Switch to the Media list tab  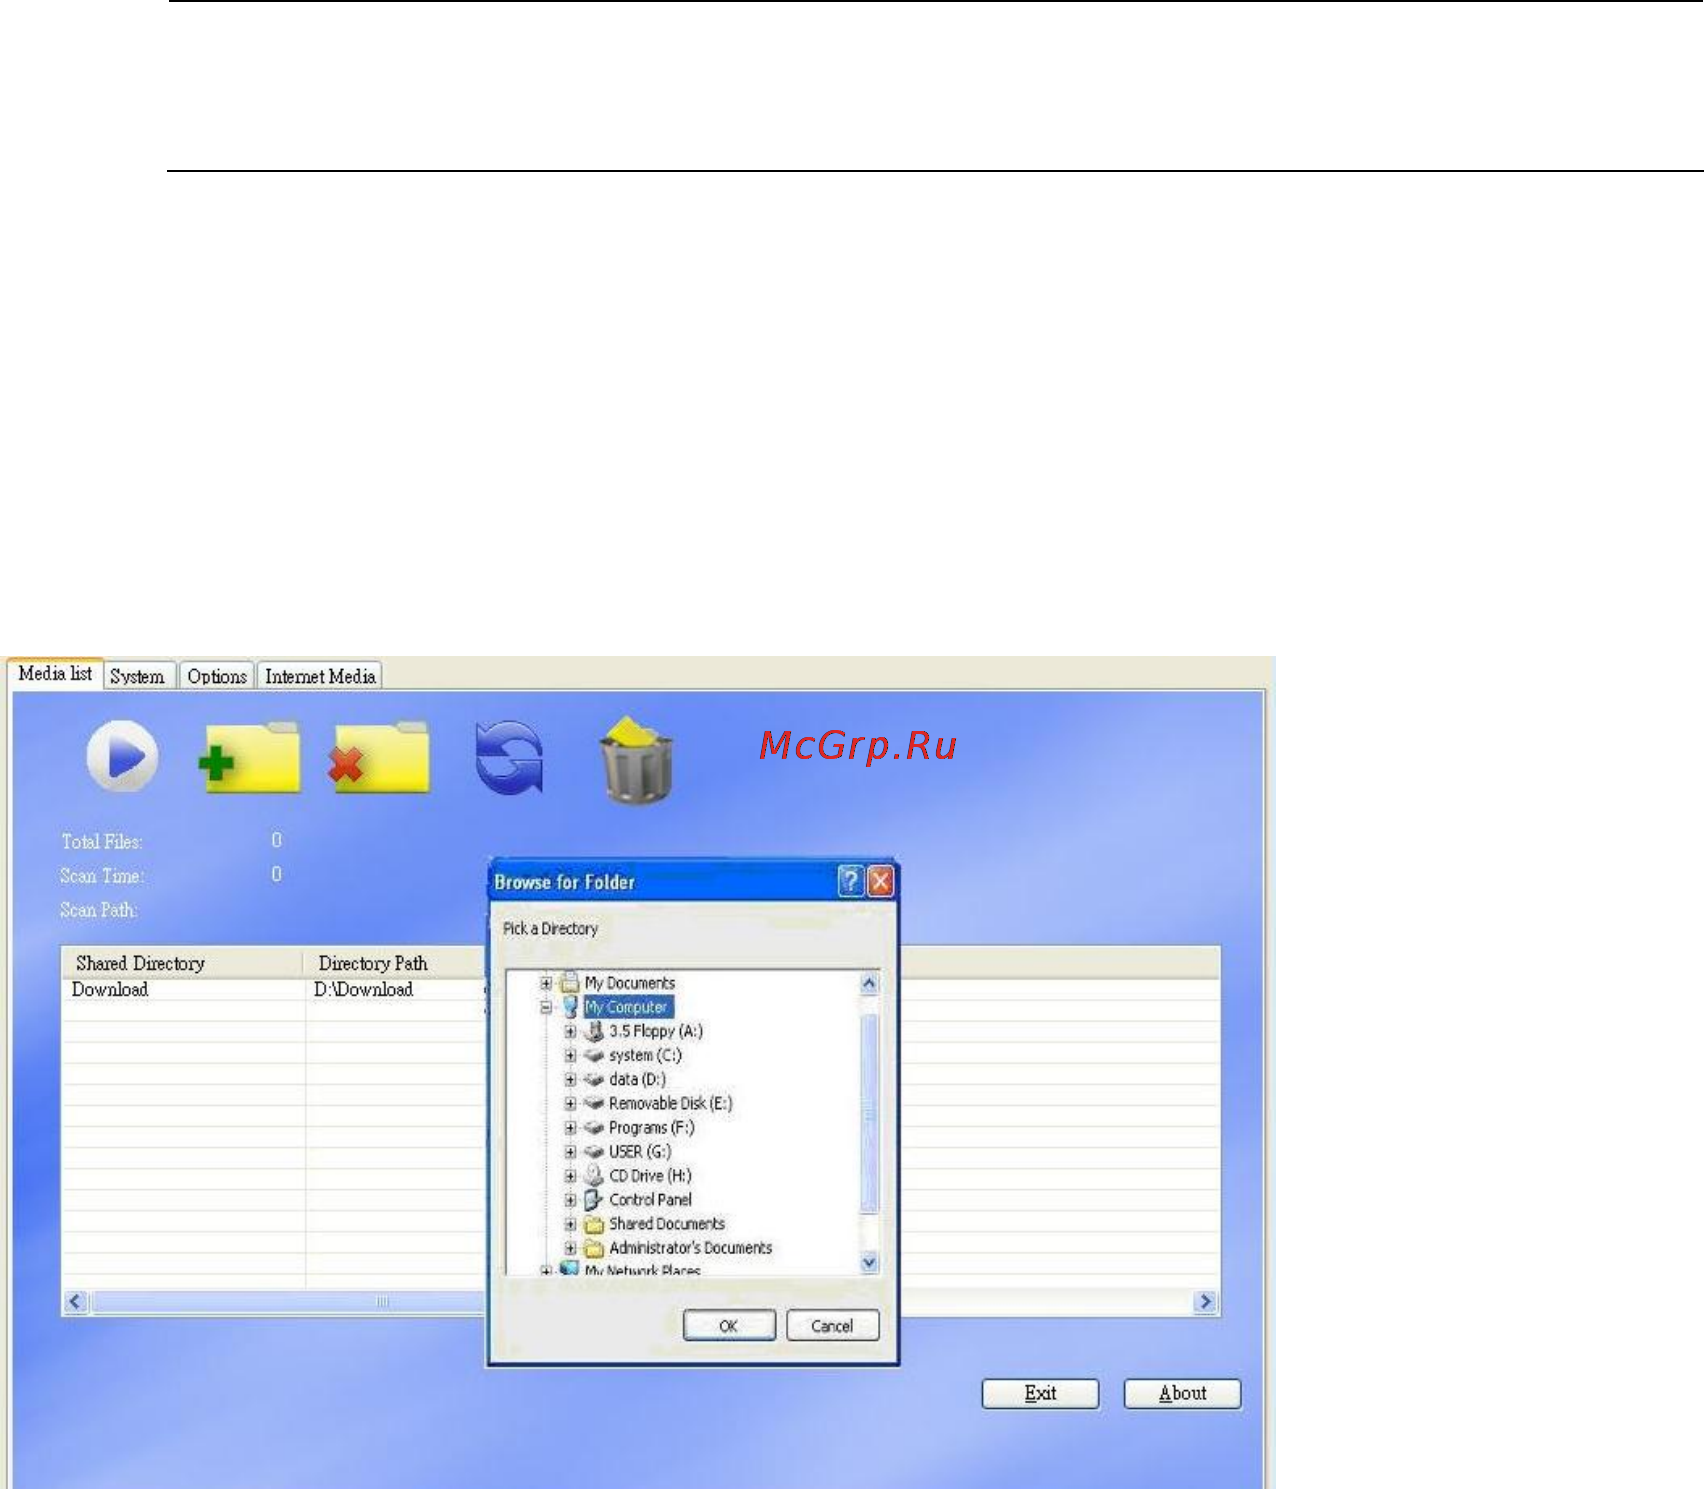click(54, 673)
